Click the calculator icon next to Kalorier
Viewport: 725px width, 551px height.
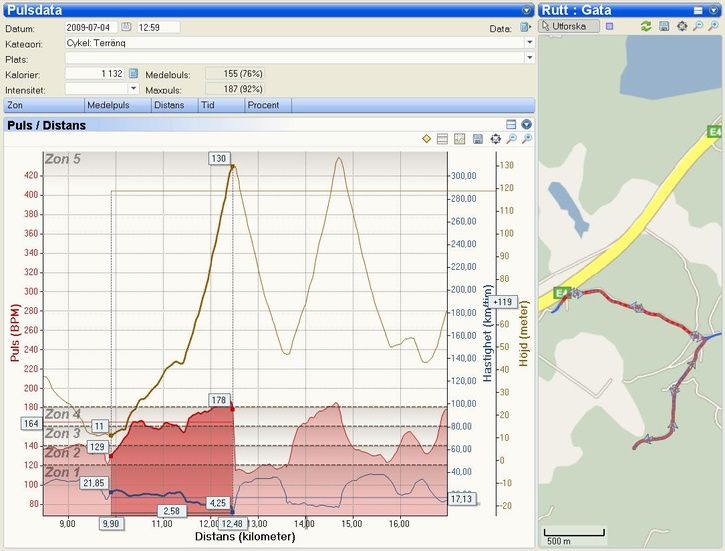click(133, 74)
